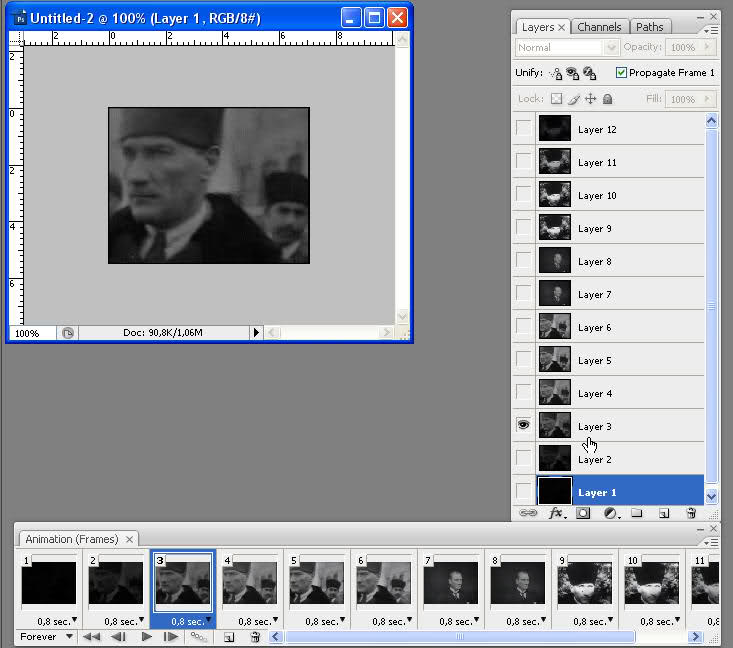Viewport: 733px width, 648px height.
Task: Delete layer with Layers panel trash icon
Action: click(690, 513)
